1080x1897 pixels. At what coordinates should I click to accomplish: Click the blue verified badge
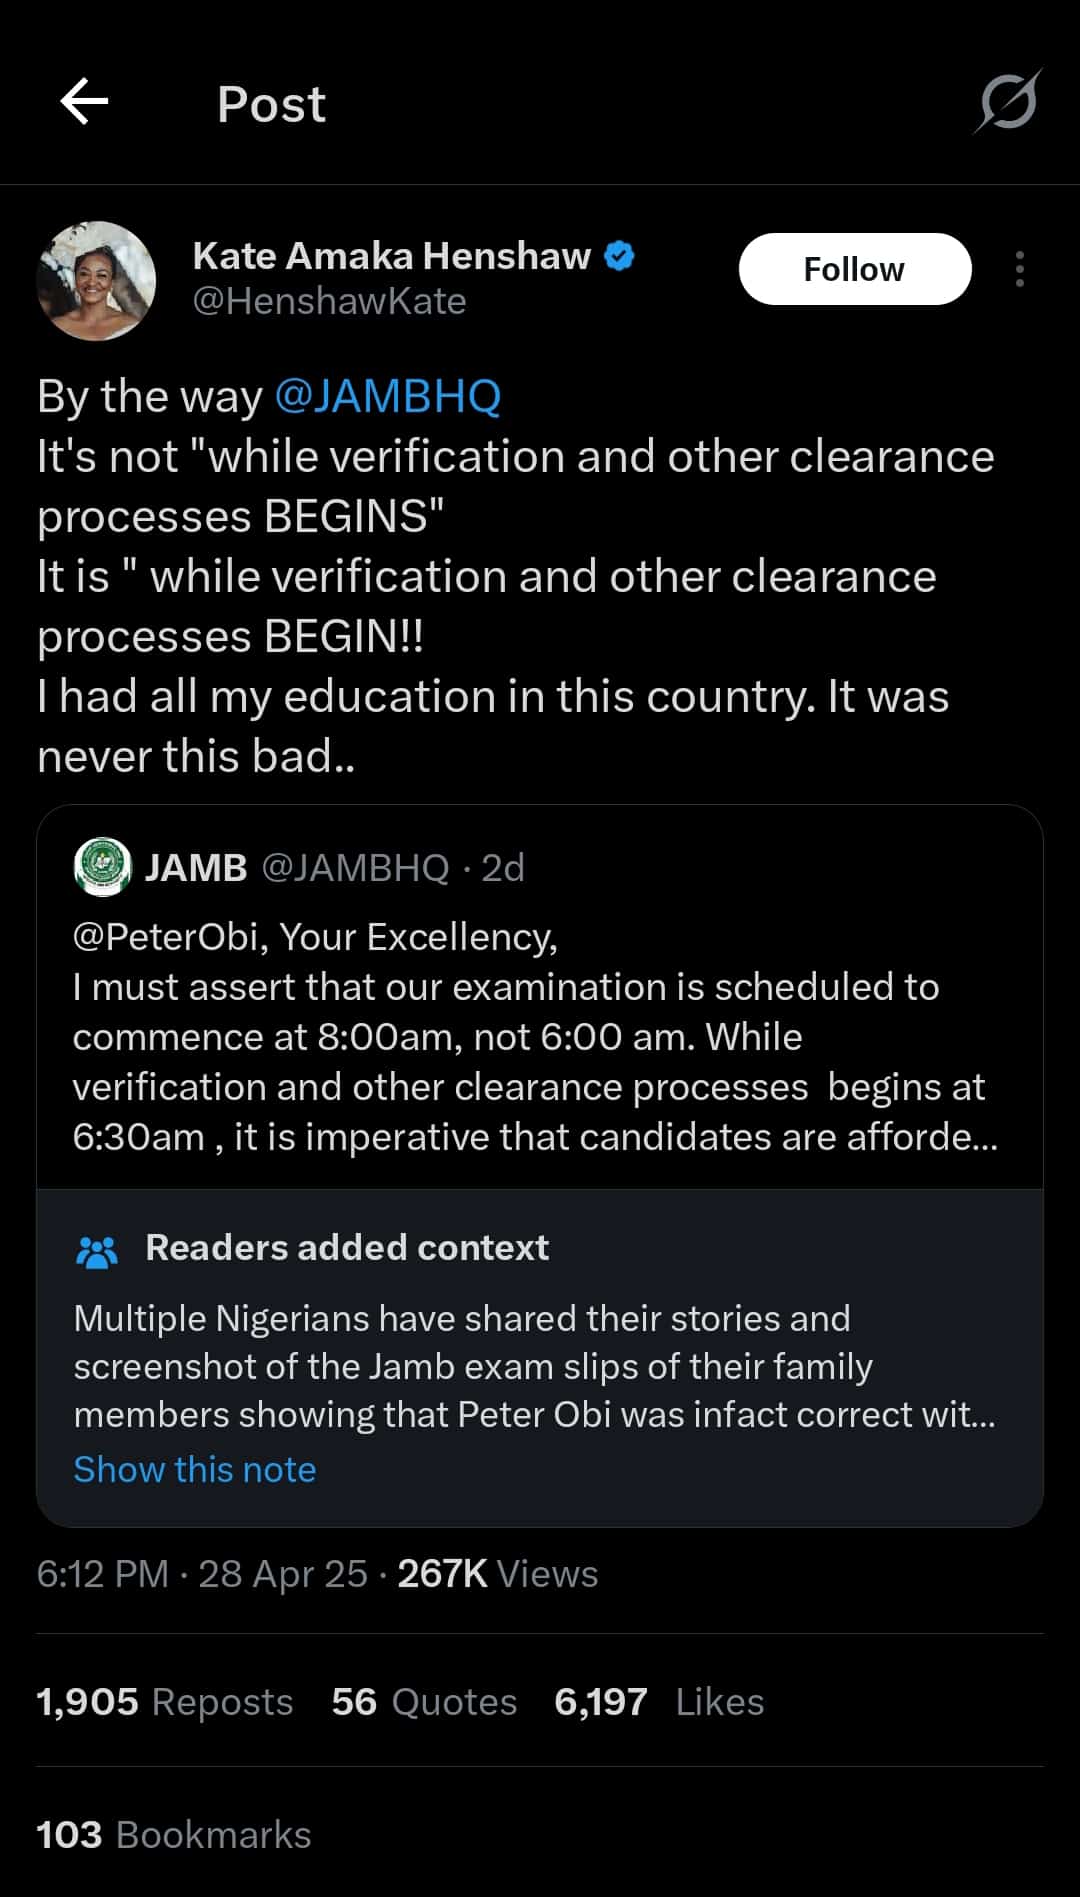620,256
